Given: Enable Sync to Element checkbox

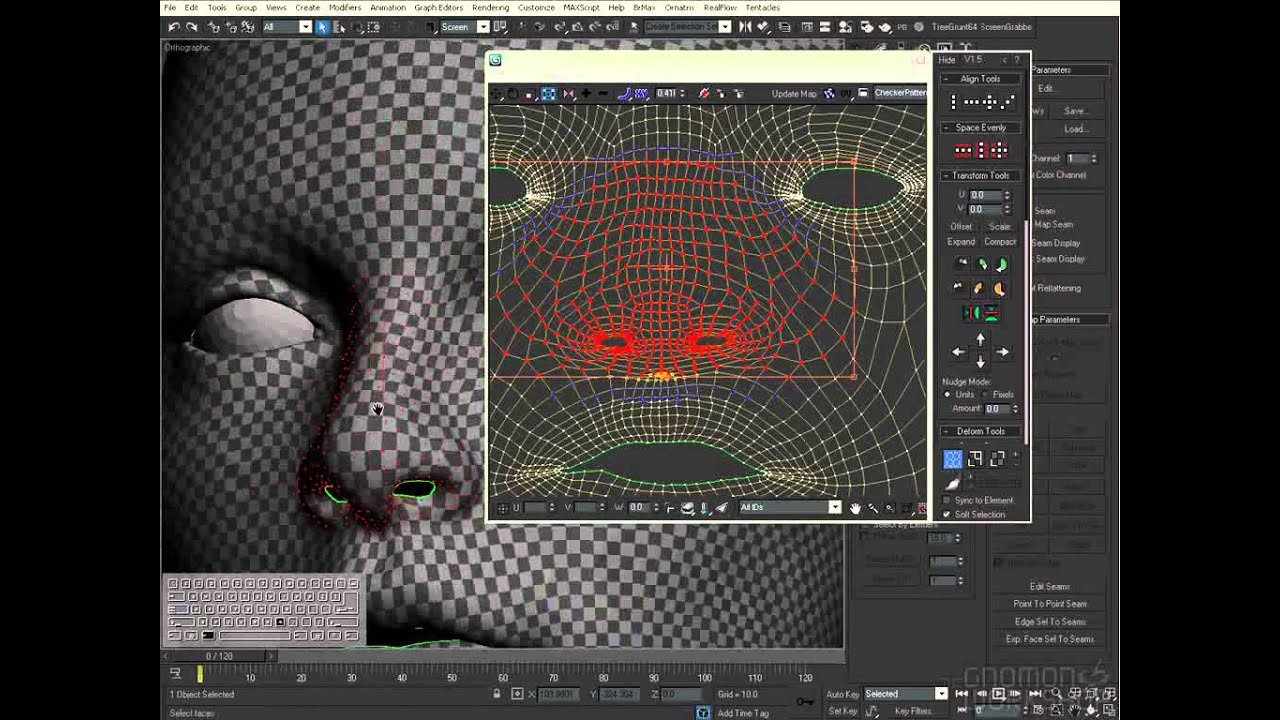Looking at the screenshot, I should click(947, 500).
